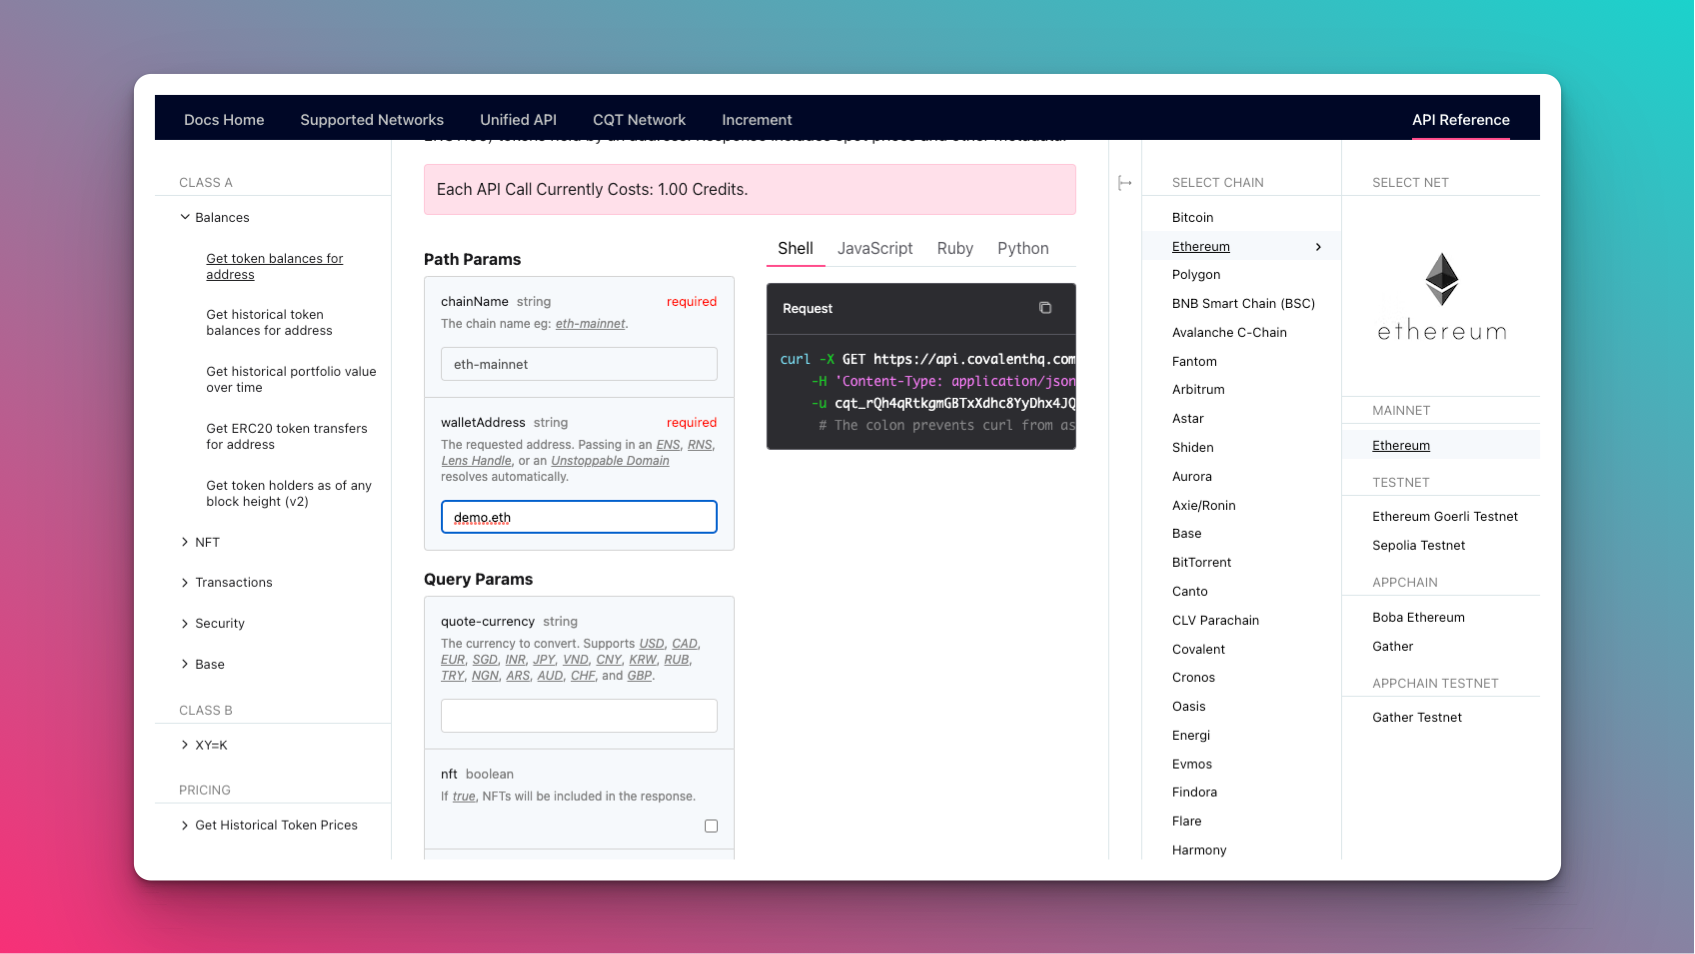The height and width of the screenshot is (954, 1695).
Task: Click the chainName input field
Action: tap(579, 364)
